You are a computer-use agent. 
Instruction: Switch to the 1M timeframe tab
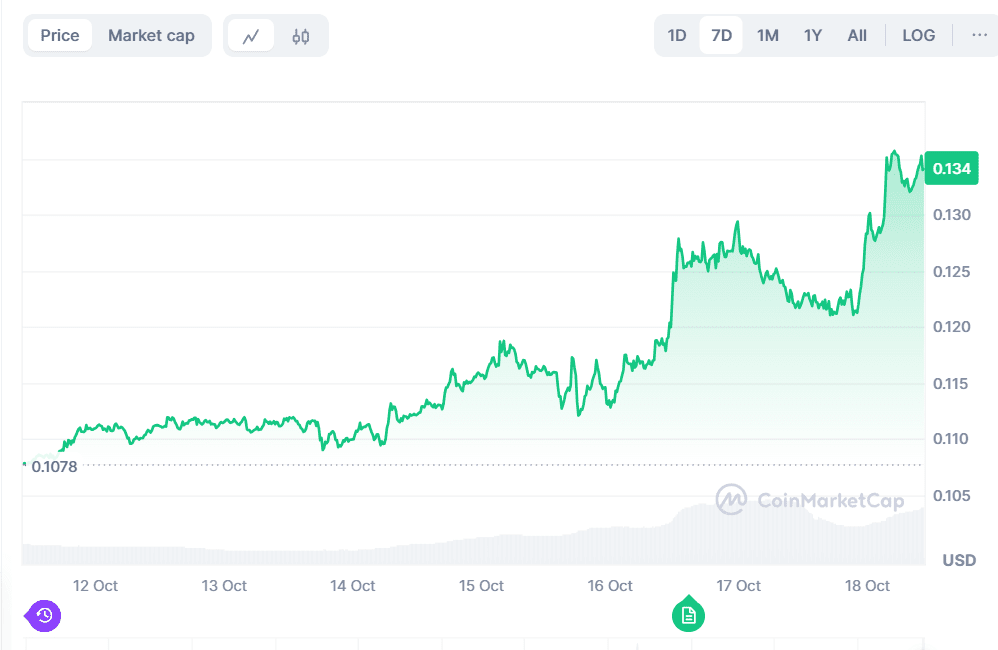767,34
